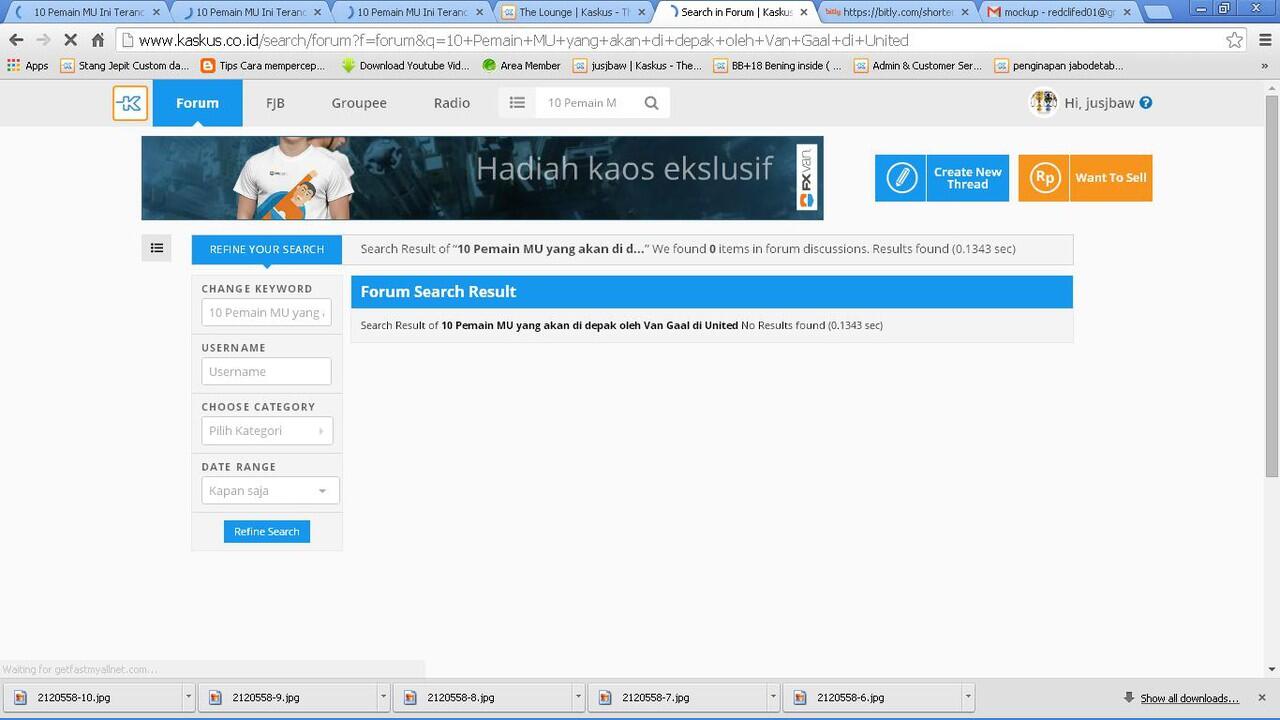This screenshot has width=1280, height=720.
Task: Stop loading the page
Action: coord(71,40)
